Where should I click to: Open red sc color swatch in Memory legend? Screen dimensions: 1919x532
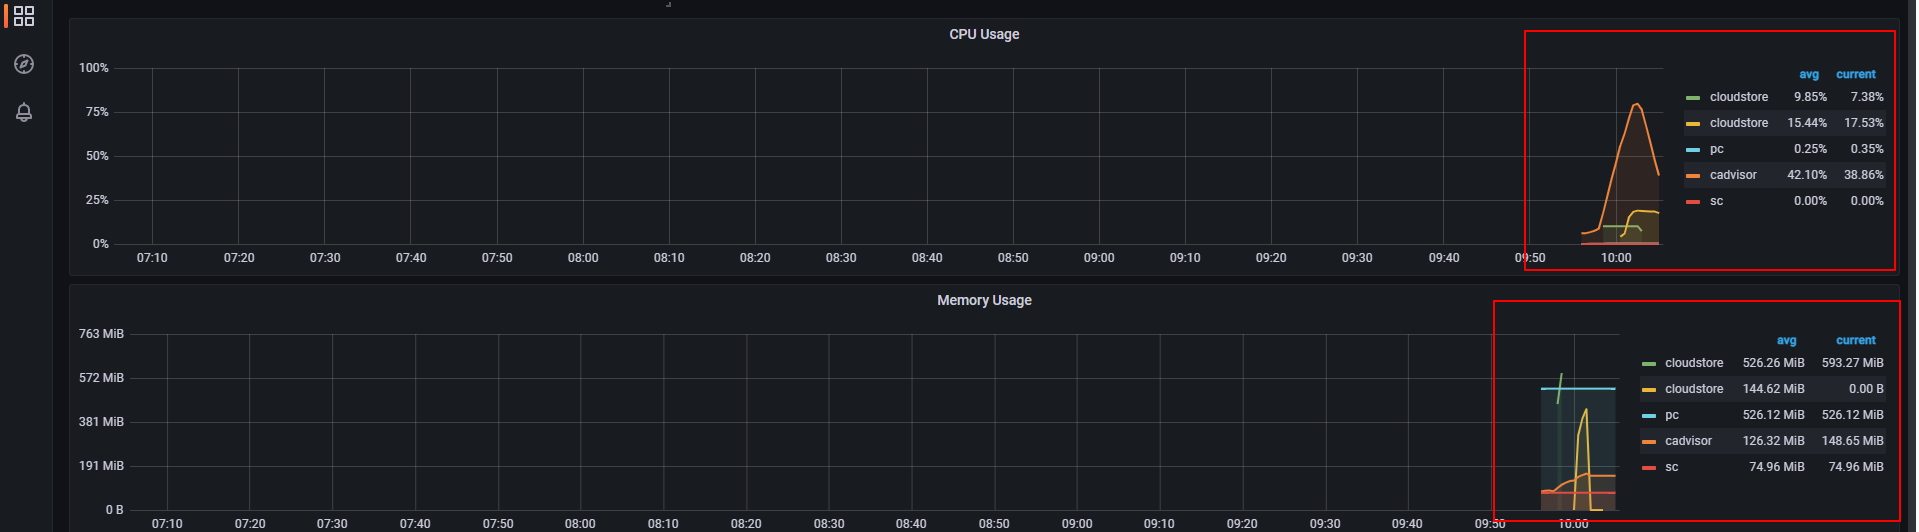coord(1648,468)
